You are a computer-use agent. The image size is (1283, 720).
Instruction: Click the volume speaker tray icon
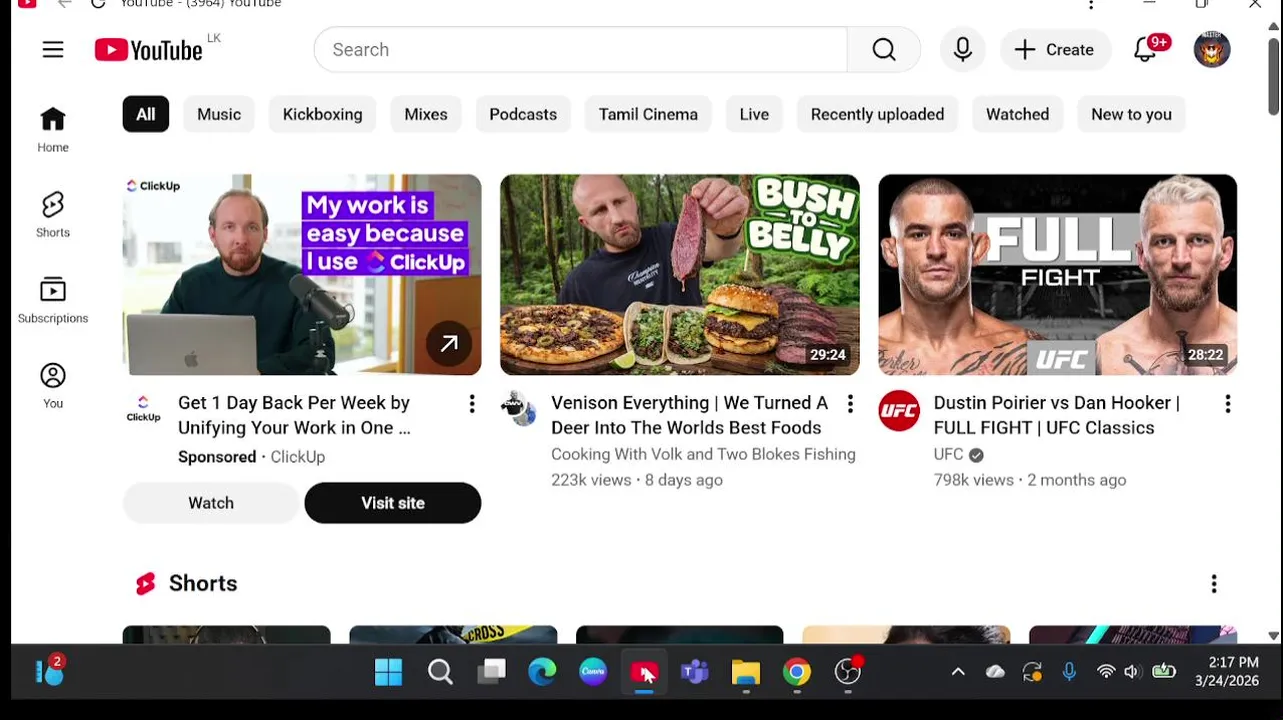(x=1132, y=672)
